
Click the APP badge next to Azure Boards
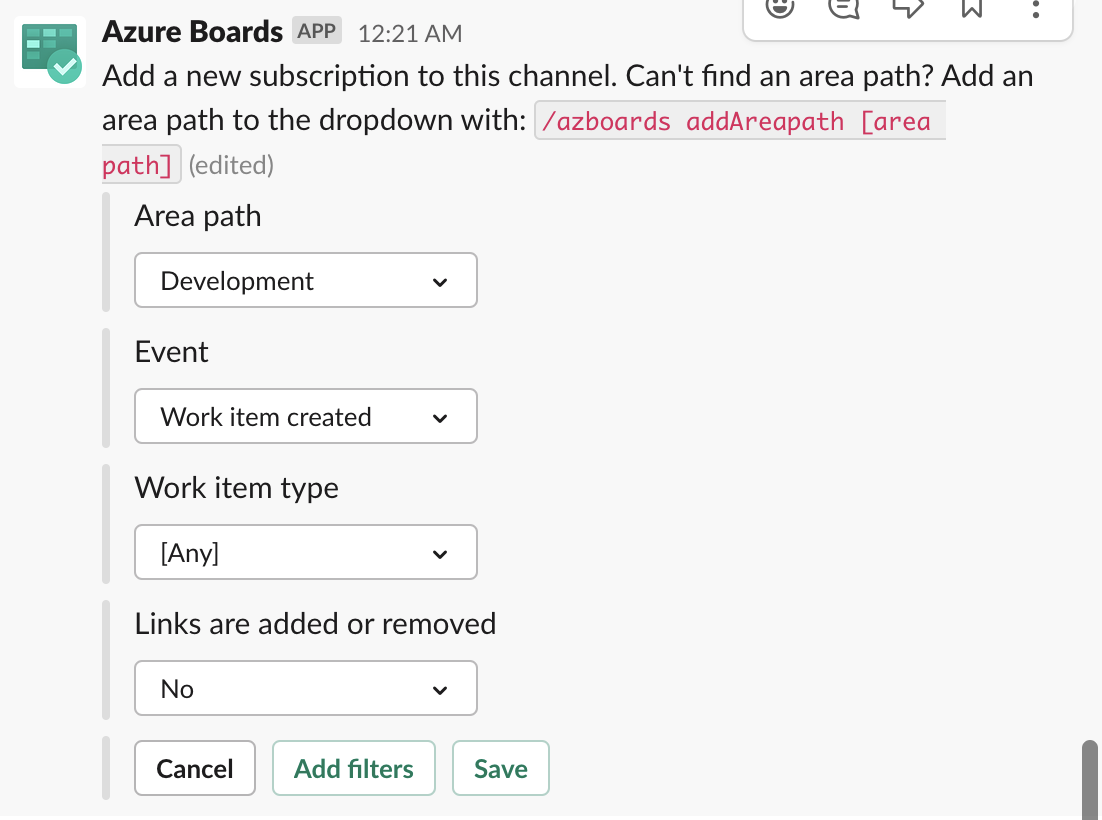pyautogui.click(x=317, y=30)
